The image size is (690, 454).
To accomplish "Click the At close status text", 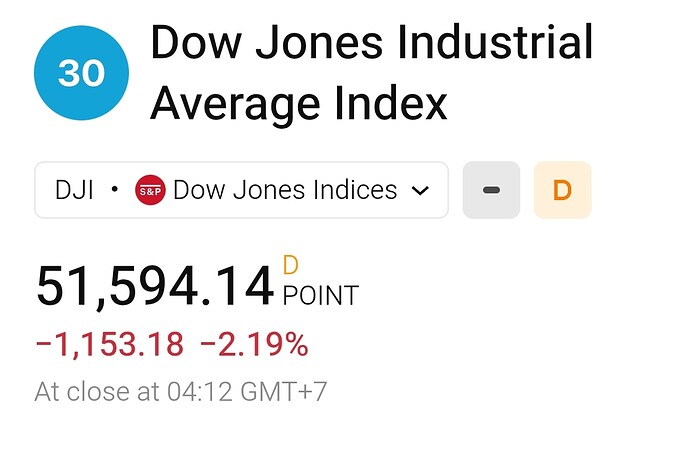I will coord(96,392).
